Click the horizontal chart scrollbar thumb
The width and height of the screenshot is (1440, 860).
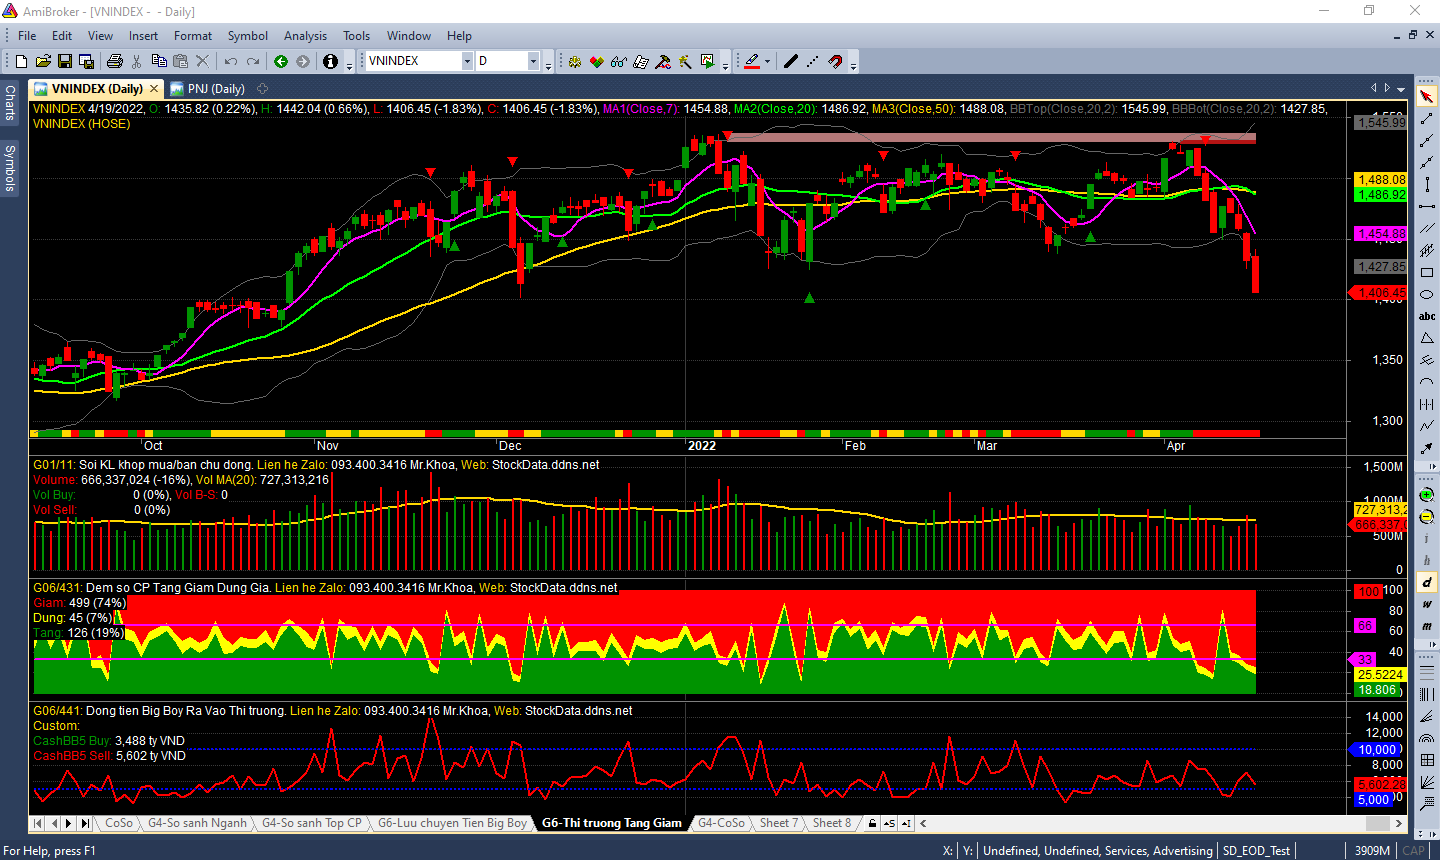pyautogui.click(x=1378, y=823)
